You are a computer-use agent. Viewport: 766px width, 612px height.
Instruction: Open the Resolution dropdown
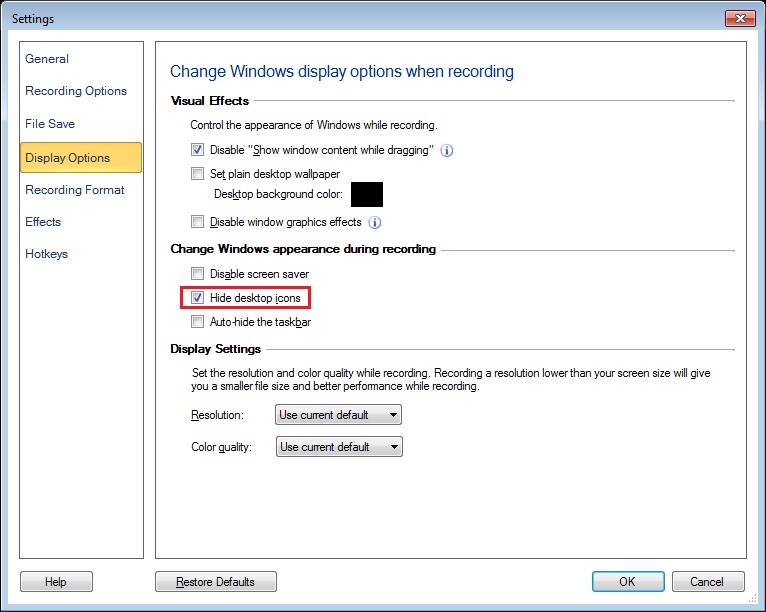point(339,415)
